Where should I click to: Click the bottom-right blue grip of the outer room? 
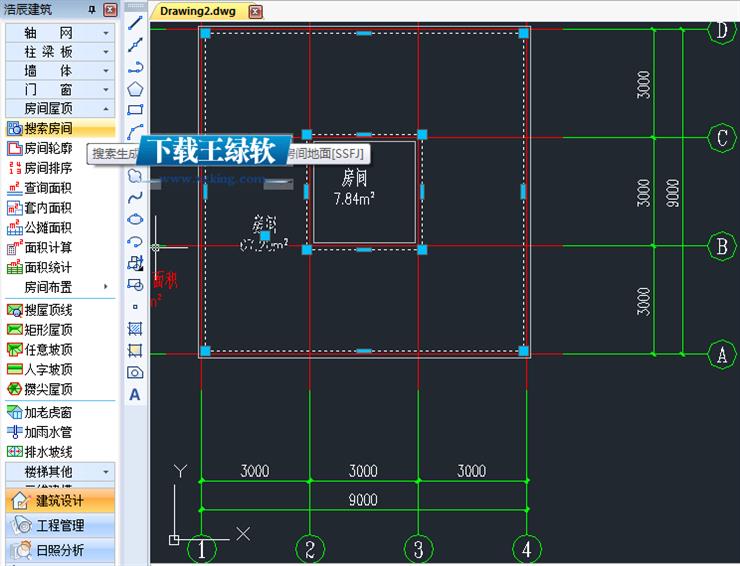click(x=523, y=351)
